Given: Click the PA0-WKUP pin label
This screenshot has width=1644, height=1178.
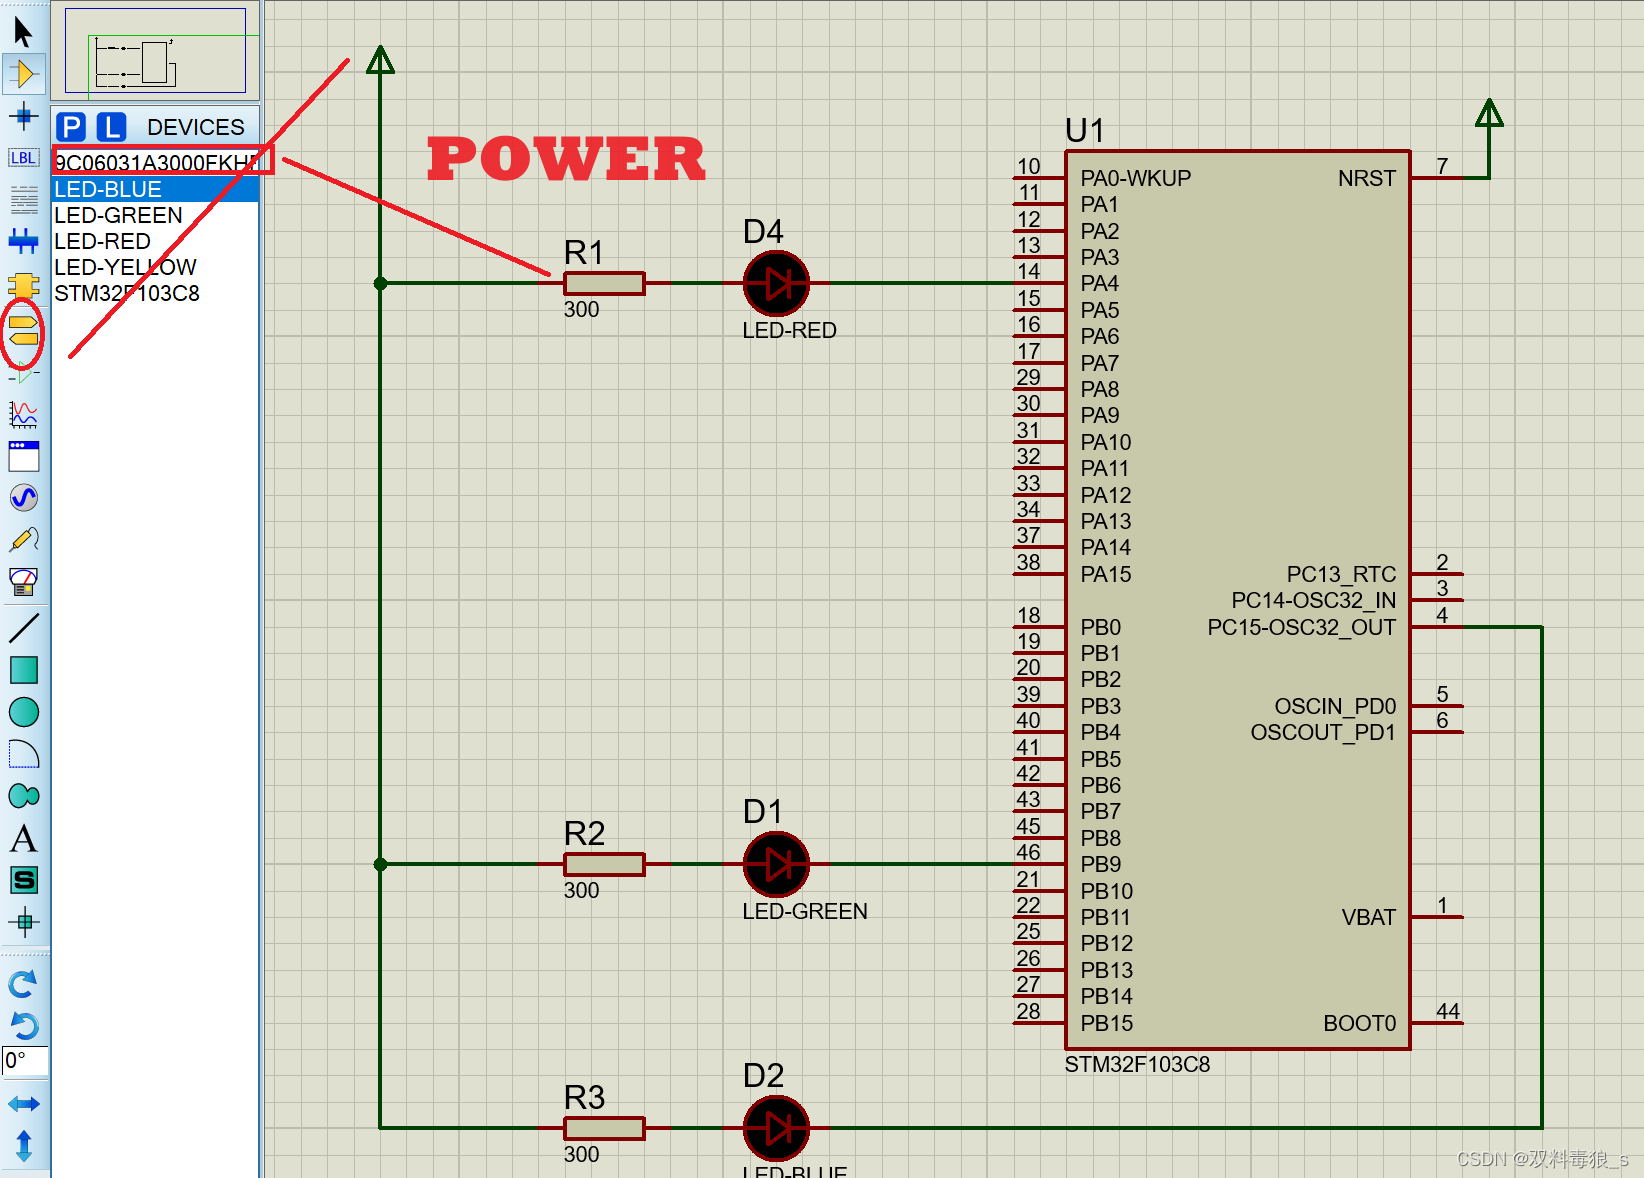Looking at the screenshot, I should point(1135,178).
